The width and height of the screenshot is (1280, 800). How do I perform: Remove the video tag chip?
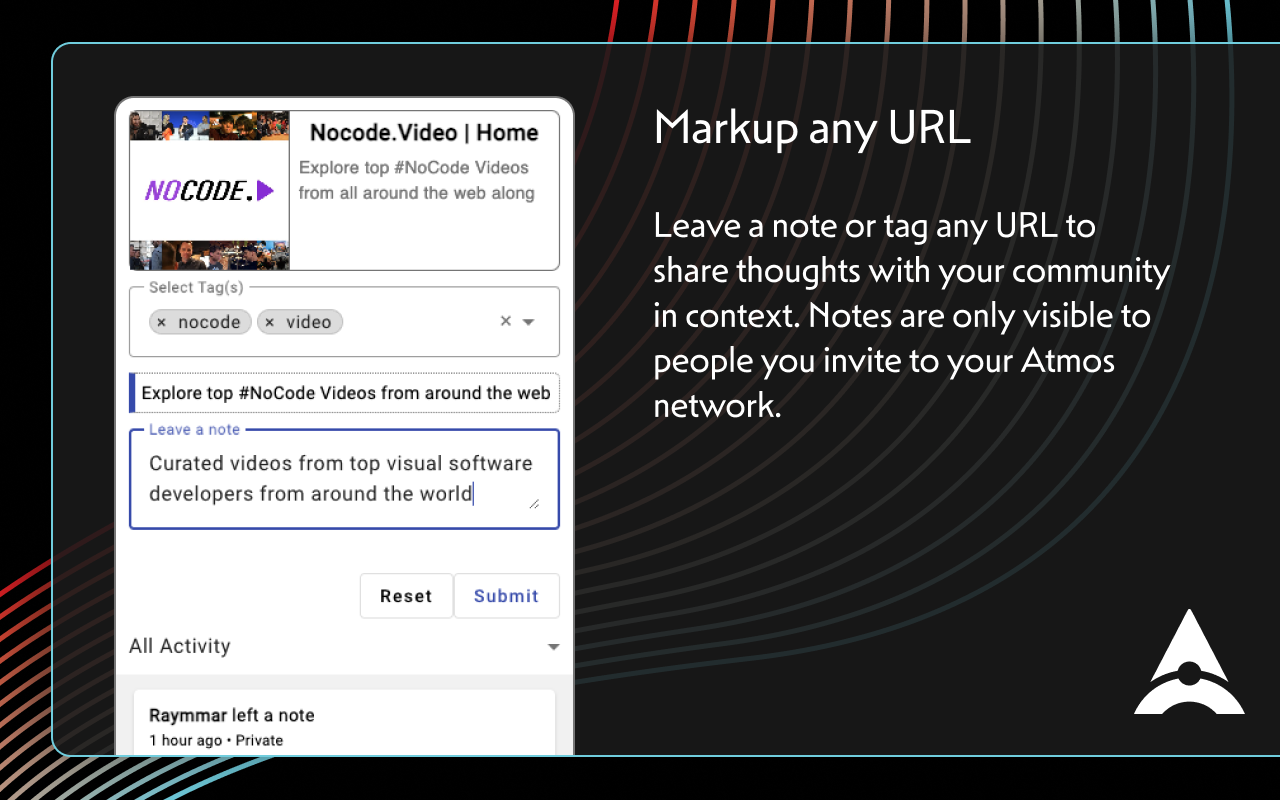click(x=269, y=322)
